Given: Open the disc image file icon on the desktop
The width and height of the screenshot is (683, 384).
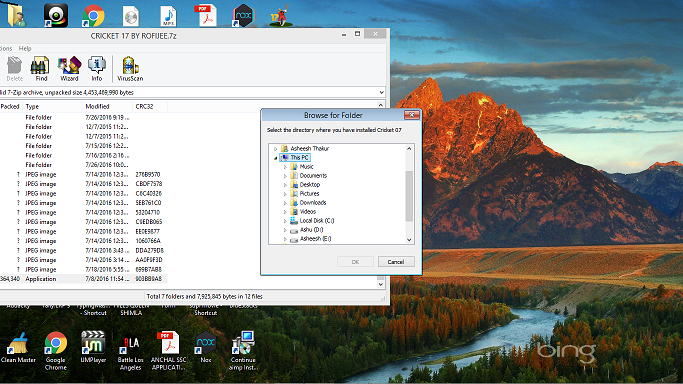Looking at the screenshot, I should coord(131,17).
